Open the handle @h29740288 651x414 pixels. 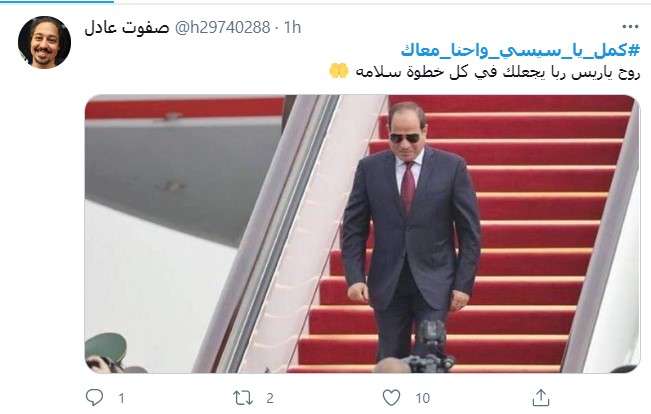(x=223, y=27)
